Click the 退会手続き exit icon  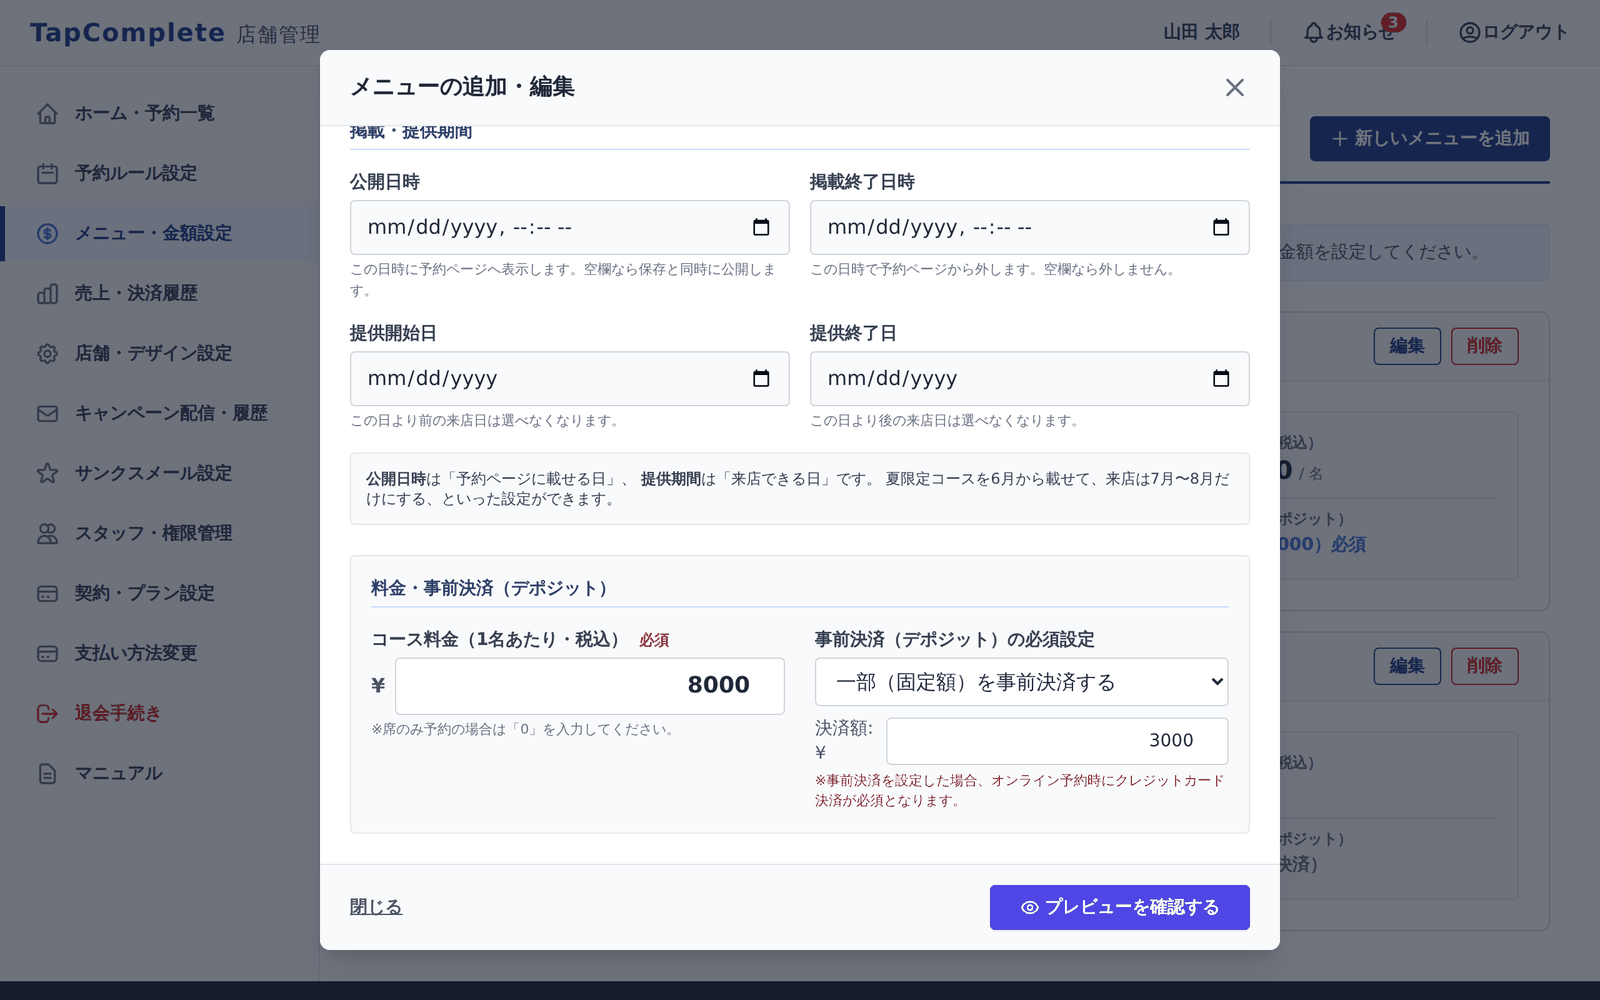coord(47,713)
